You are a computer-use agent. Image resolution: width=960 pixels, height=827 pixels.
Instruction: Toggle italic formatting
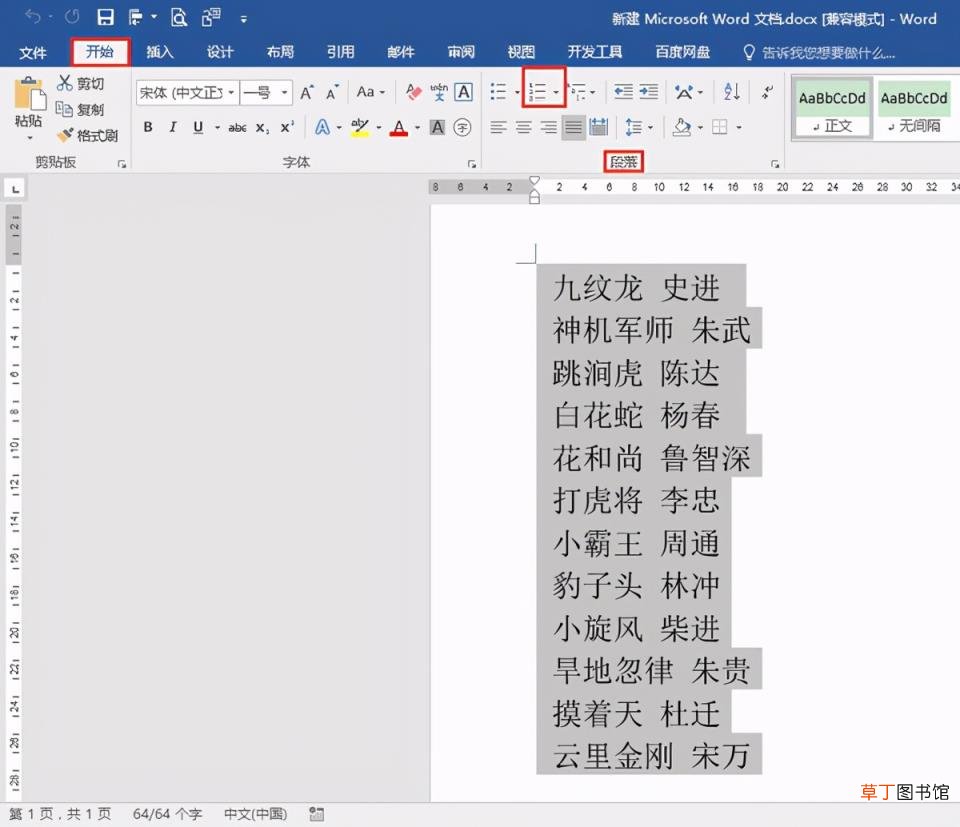[173, 127]
